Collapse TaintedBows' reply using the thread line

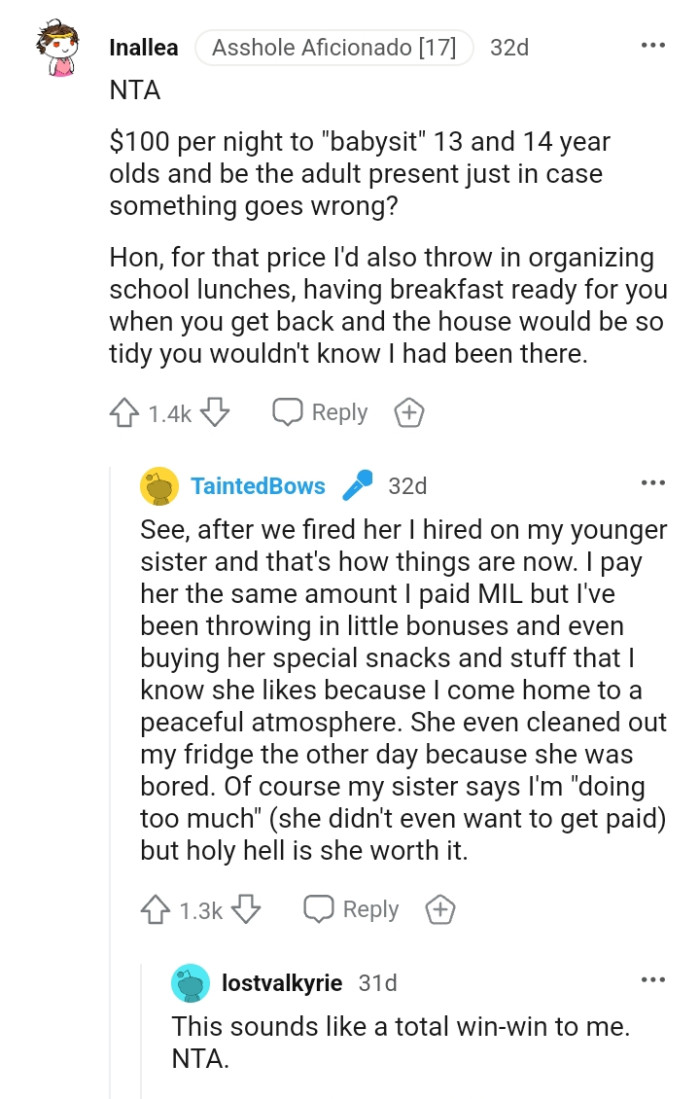coord(113,700)
